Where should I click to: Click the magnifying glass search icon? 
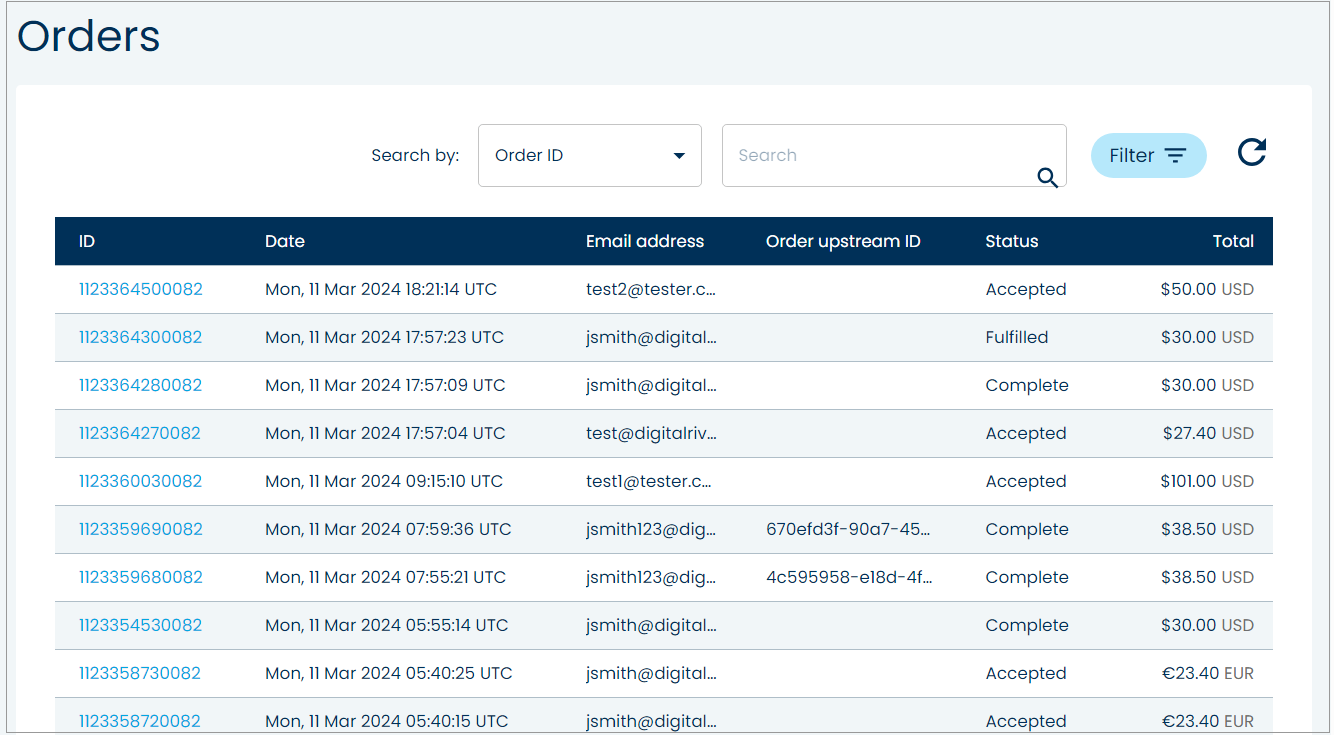click(x=1047, y=178)
